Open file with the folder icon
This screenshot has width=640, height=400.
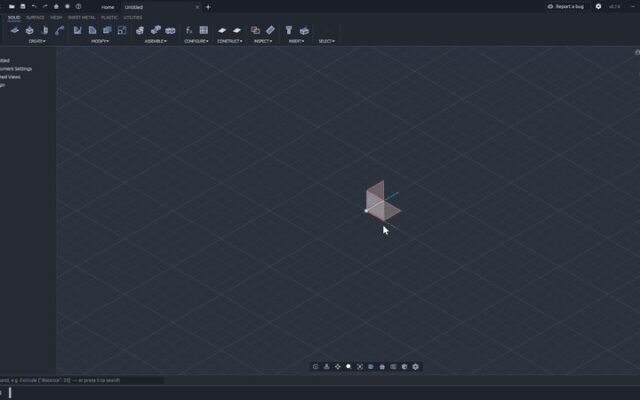tap(12, 7)
